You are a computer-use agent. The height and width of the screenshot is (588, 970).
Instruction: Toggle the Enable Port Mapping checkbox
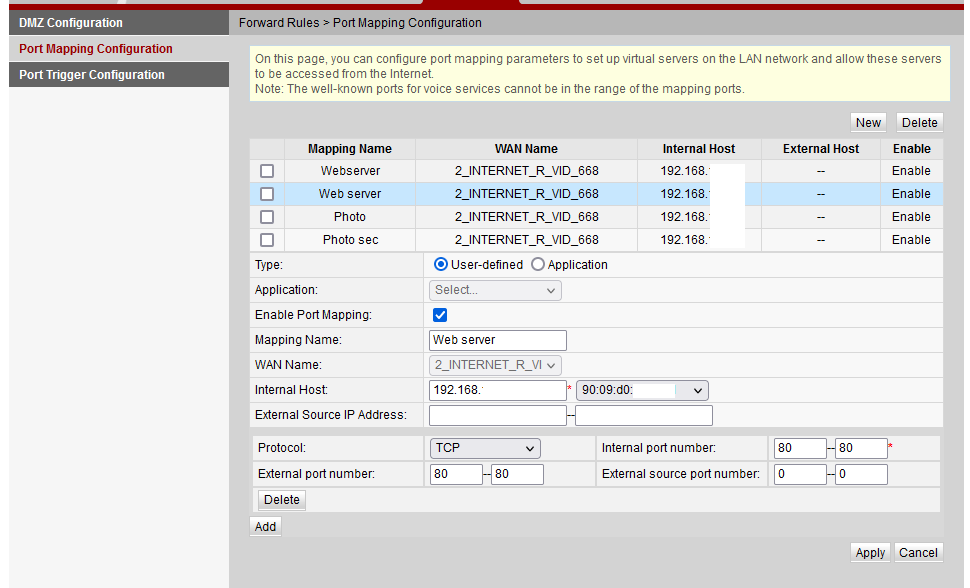440,315
